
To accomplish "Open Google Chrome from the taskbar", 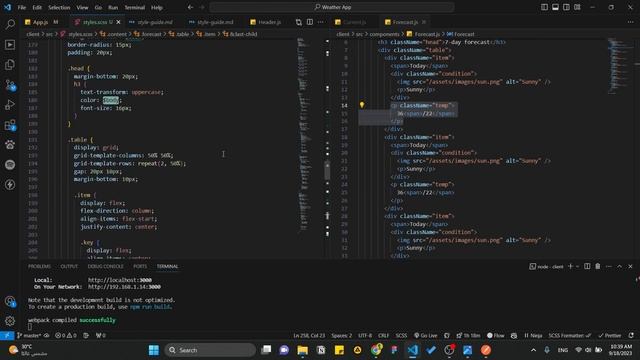I will [376, 350].
